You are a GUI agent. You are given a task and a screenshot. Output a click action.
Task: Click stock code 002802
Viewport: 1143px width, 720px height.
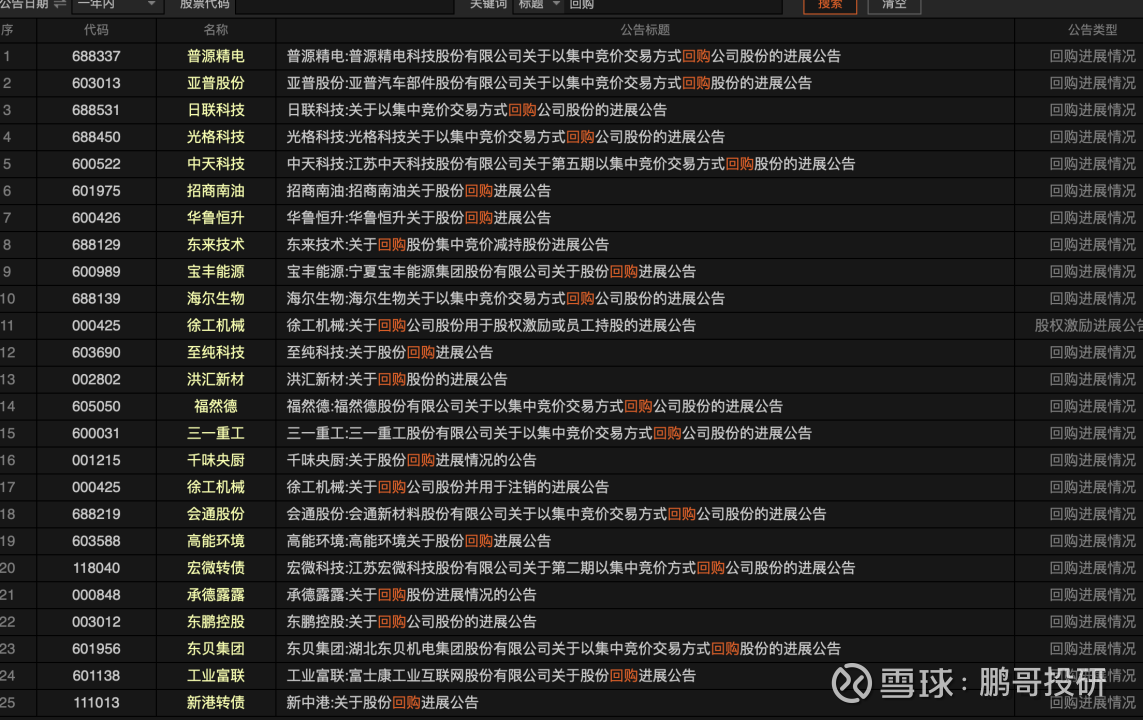96,380
